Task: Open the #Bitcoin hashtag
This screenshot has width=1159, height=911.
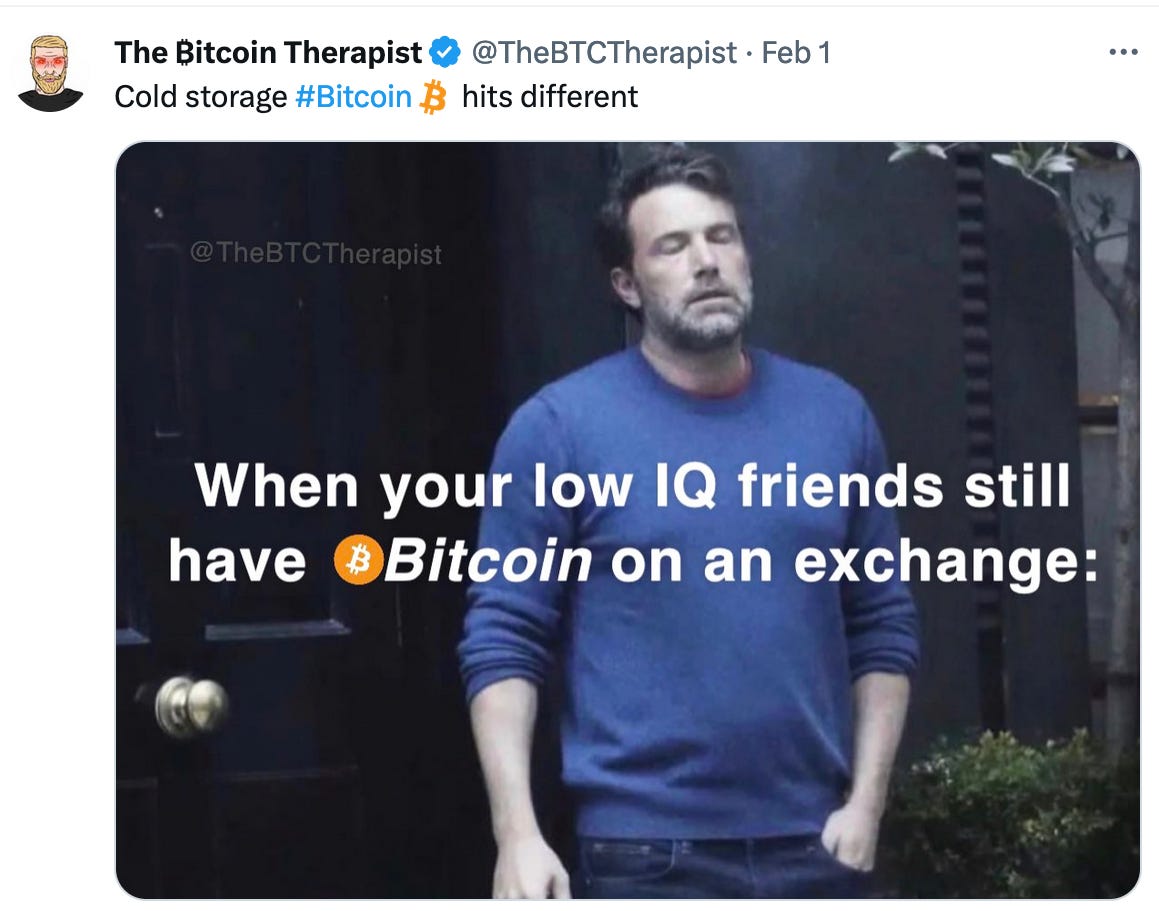Action: pyautogui.click(x=353, y=97)
